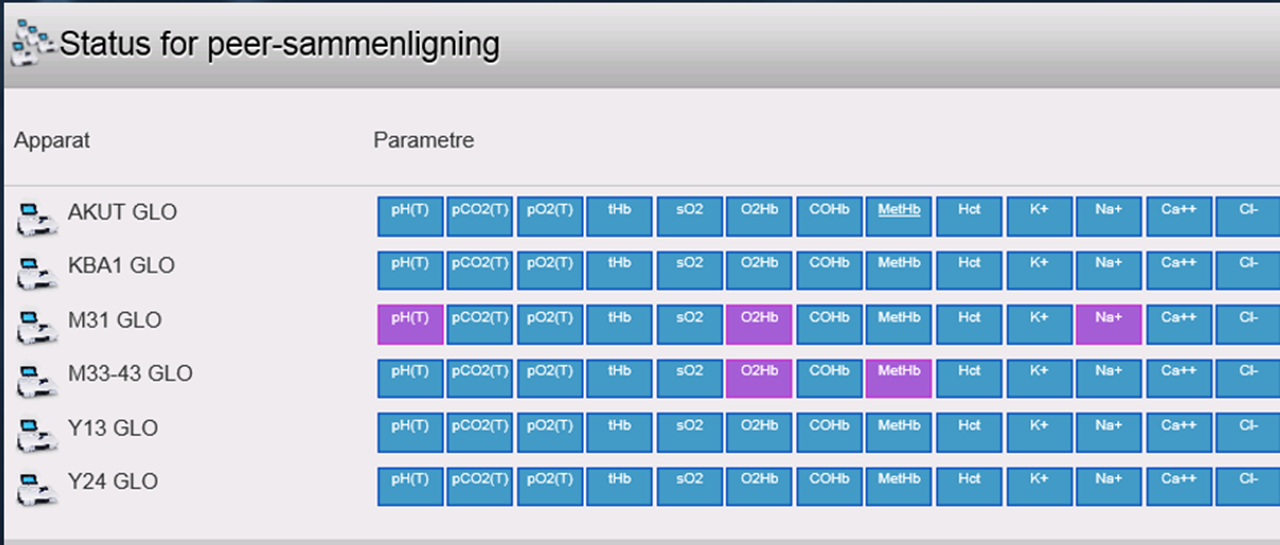Click the AKUT GLO analyzer icon
The width and height of the screenshot is (1280, 545).
pos(36,217)
